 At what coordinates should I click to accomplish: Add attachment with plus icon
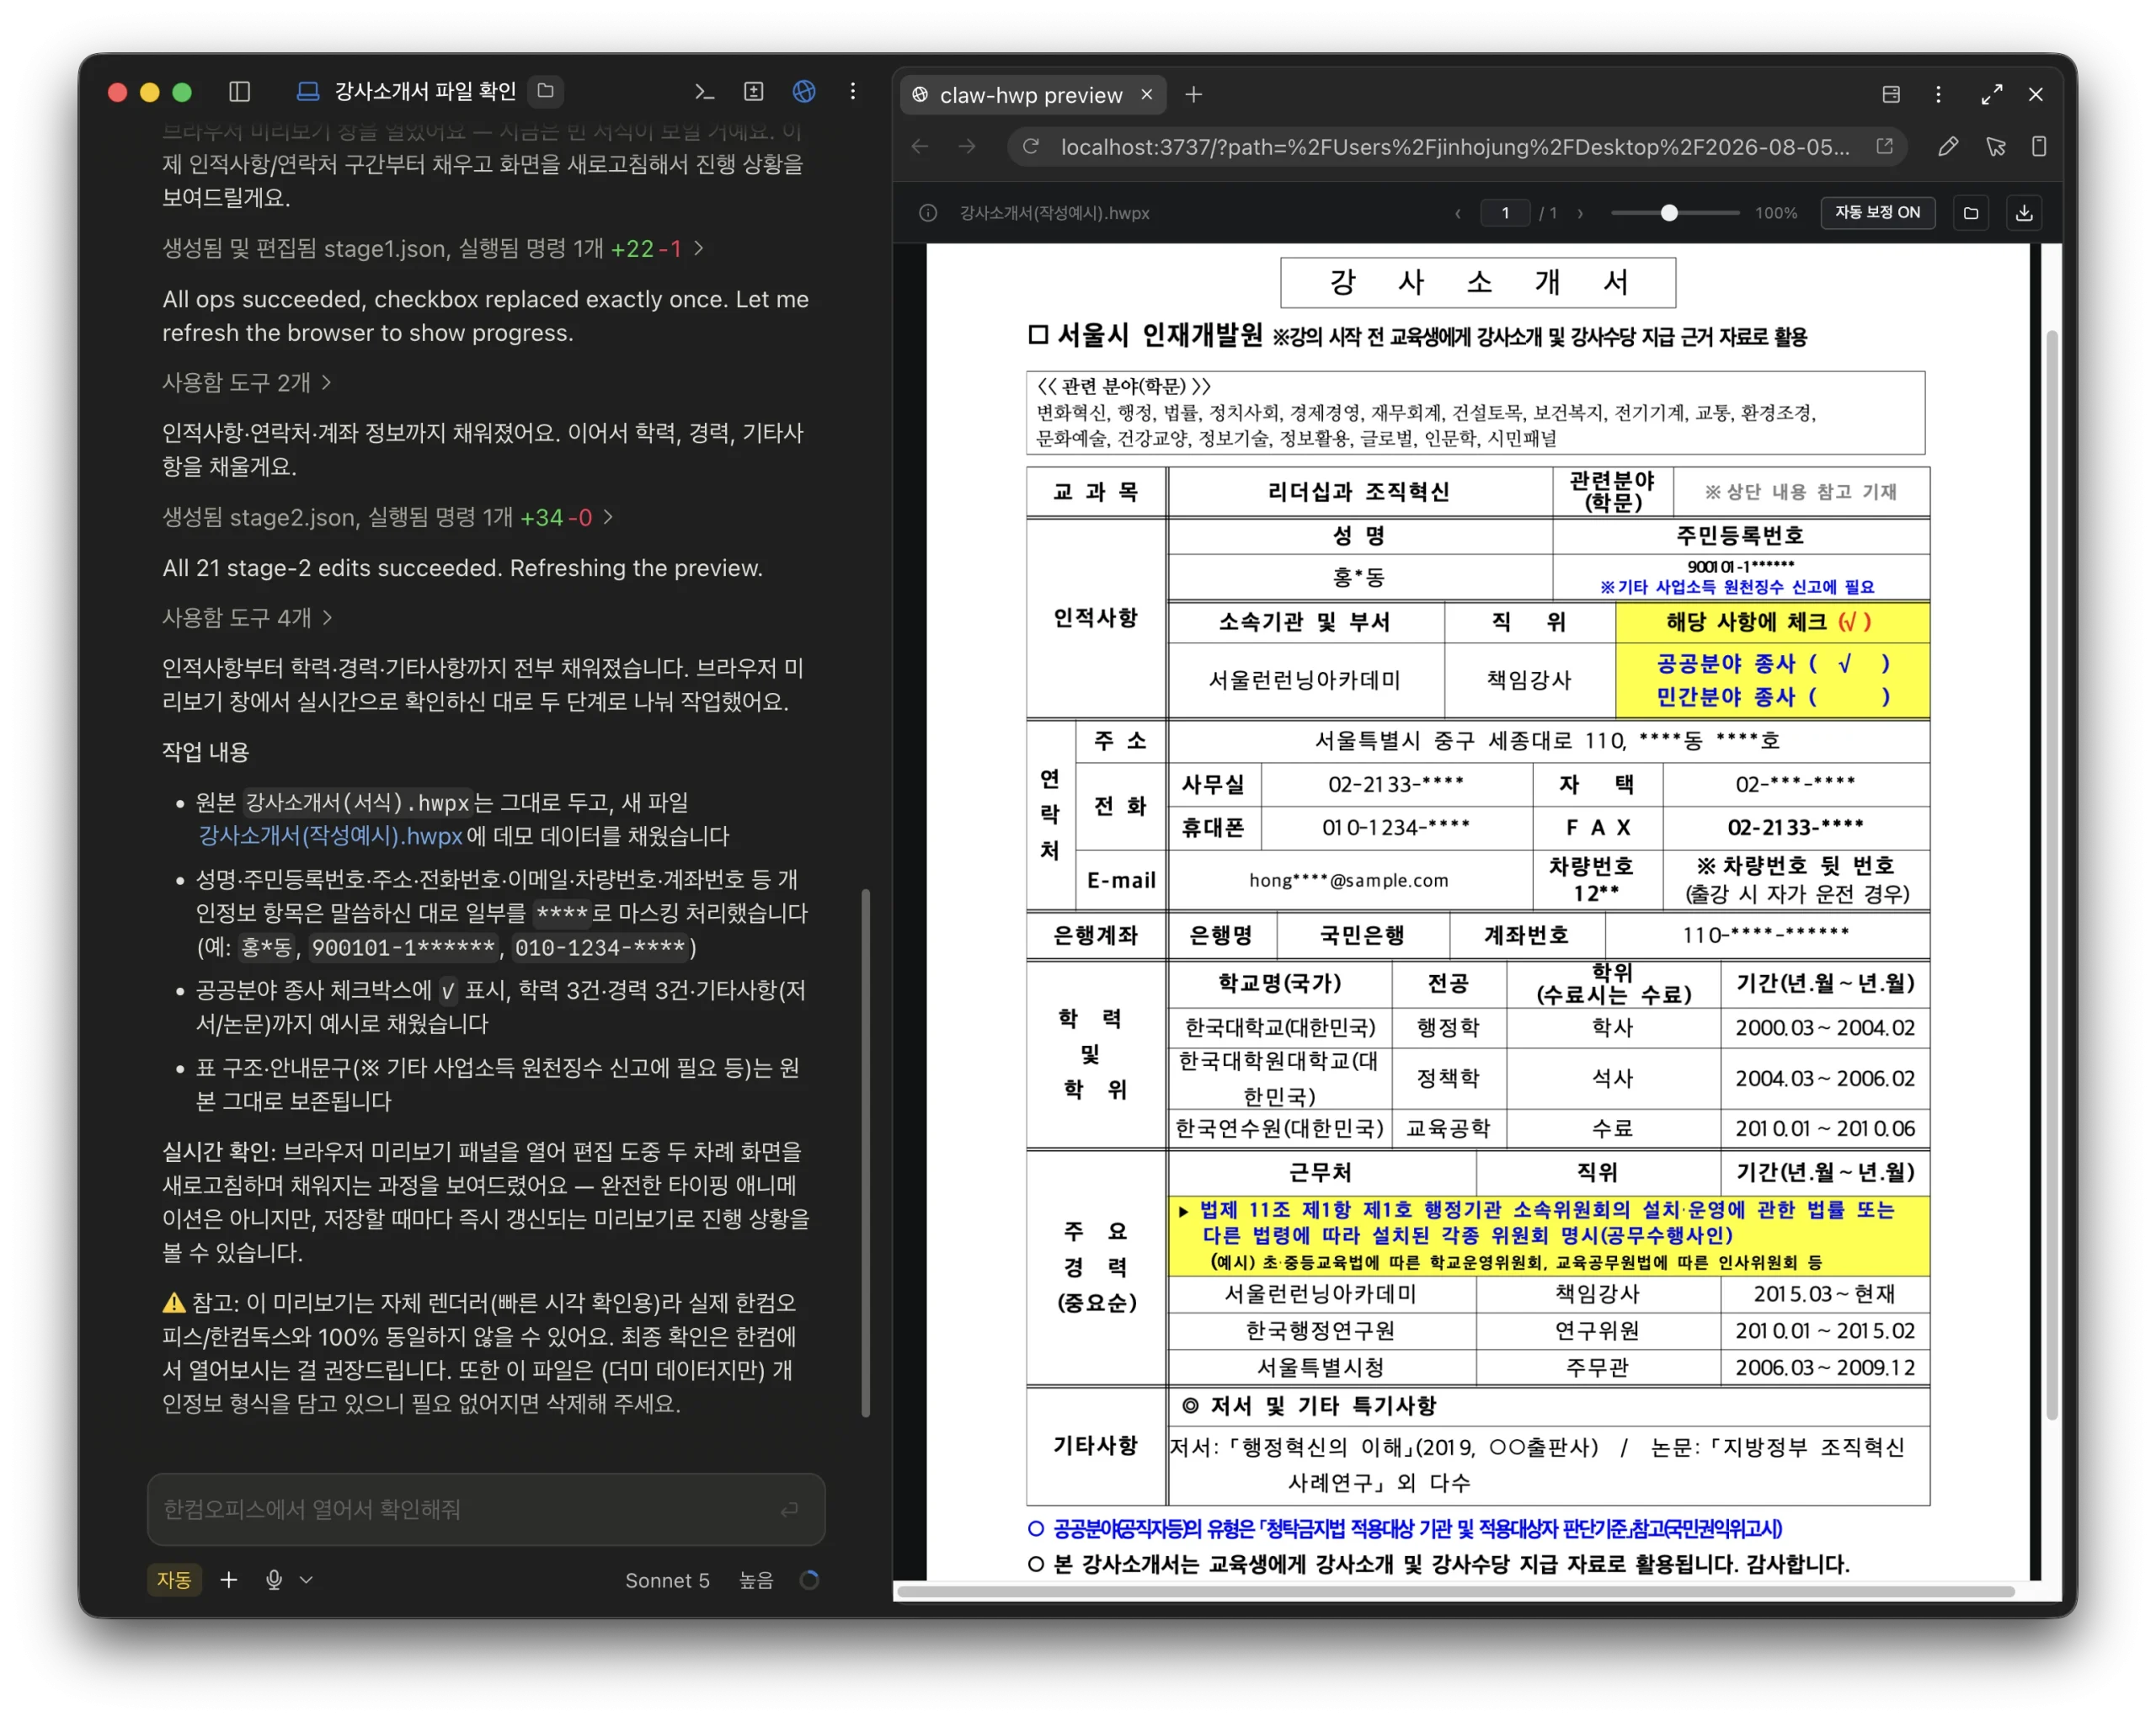click(228, 1580)
